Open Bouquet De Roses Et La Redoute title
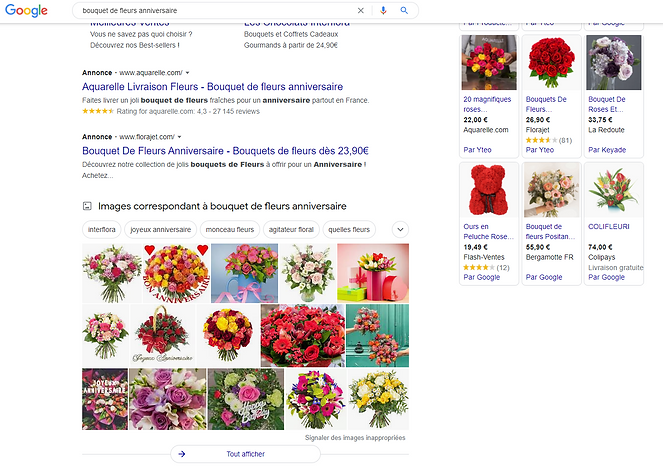 [607, 104]
